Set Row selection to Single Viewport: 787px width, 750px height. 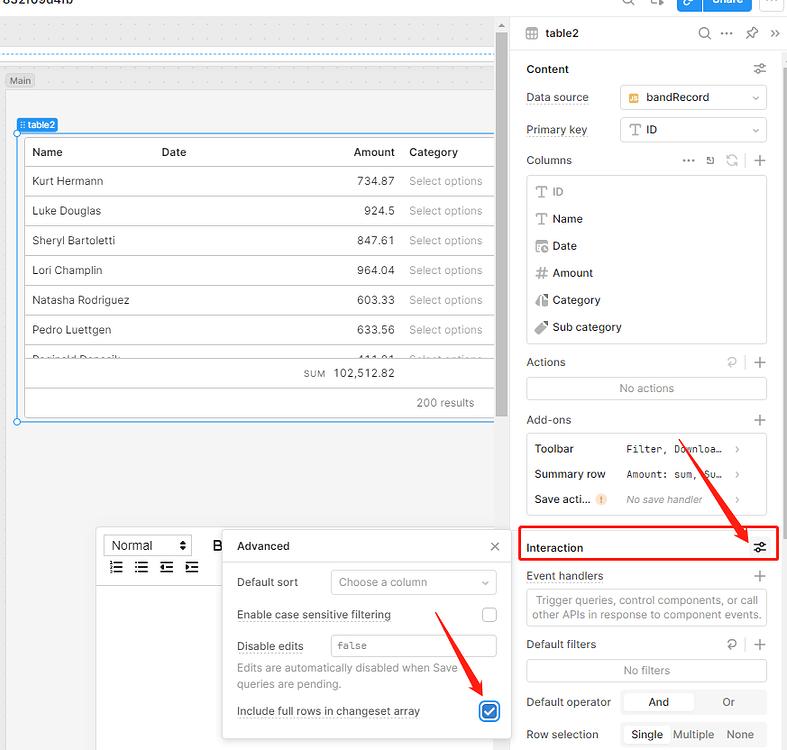(x=647, y=734)
